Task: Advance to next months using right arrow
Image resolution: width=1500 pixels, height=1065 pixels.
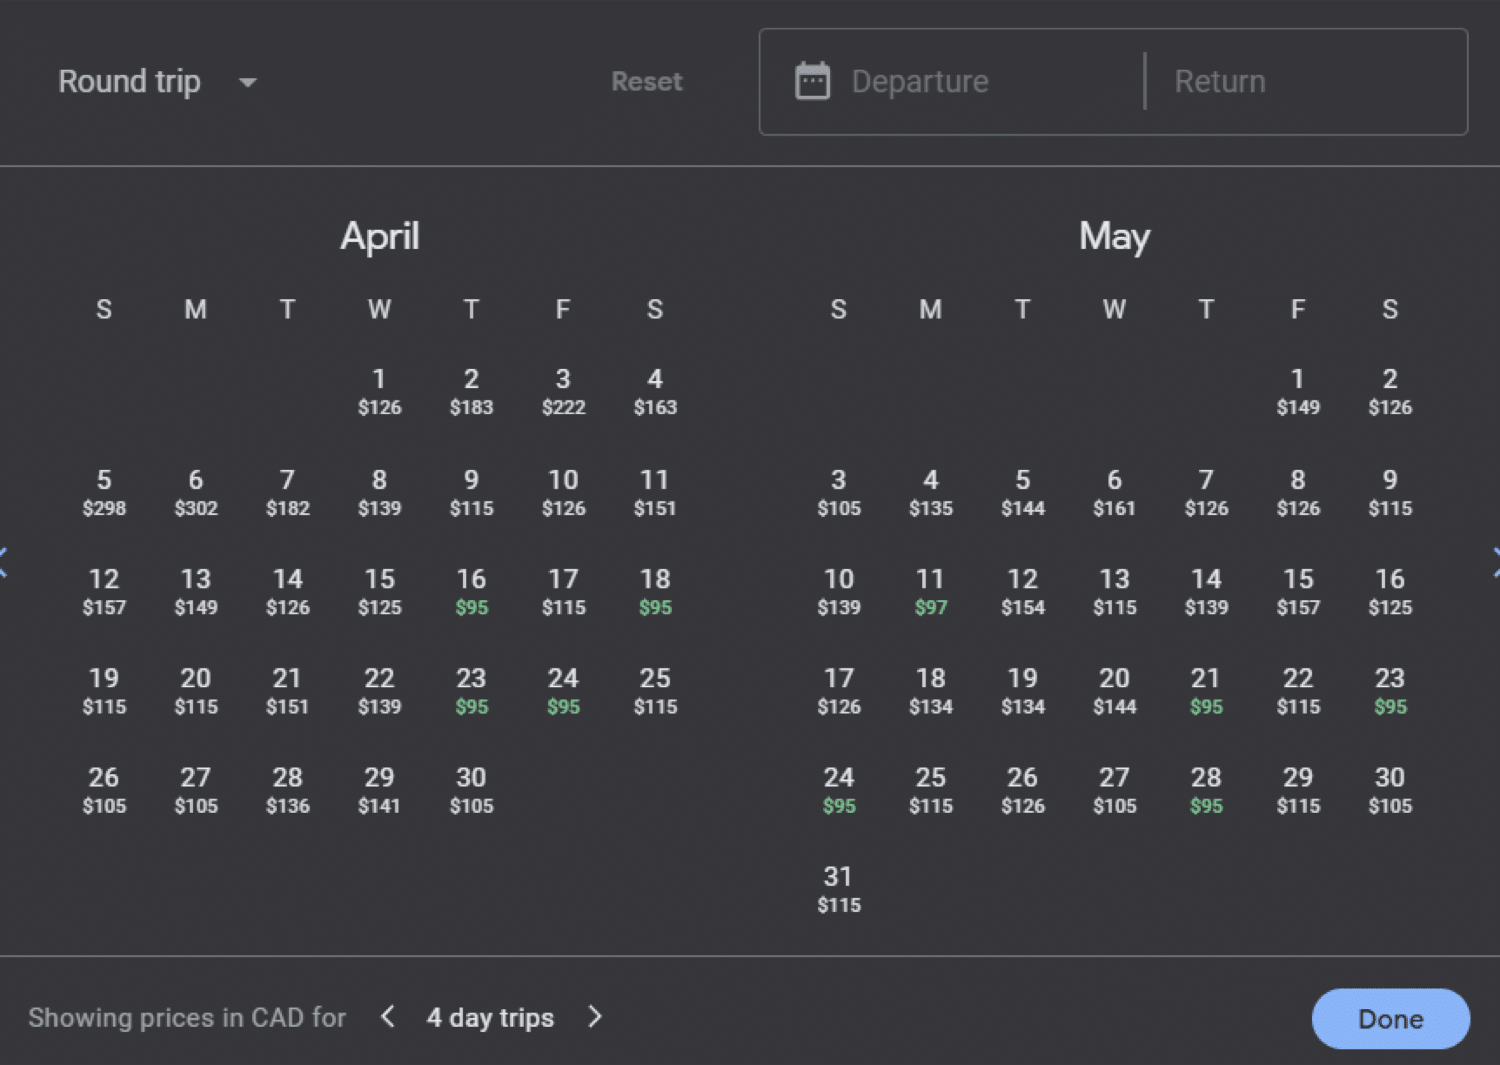Action: pyautogui.click(x=1494, y=563)
